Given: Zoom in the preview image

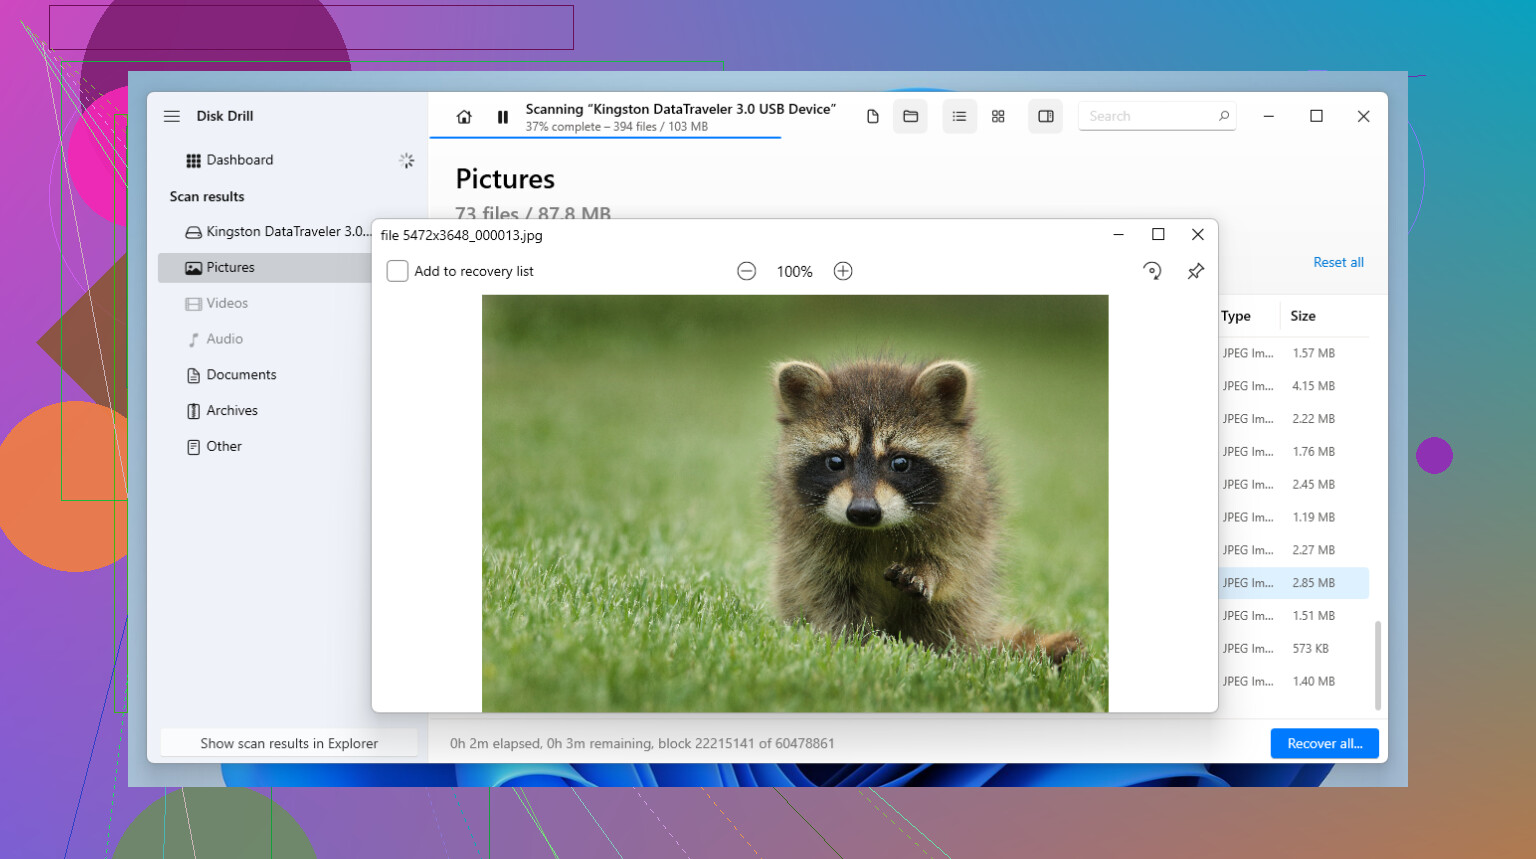Looking at the screenshot, I should 843,271.
